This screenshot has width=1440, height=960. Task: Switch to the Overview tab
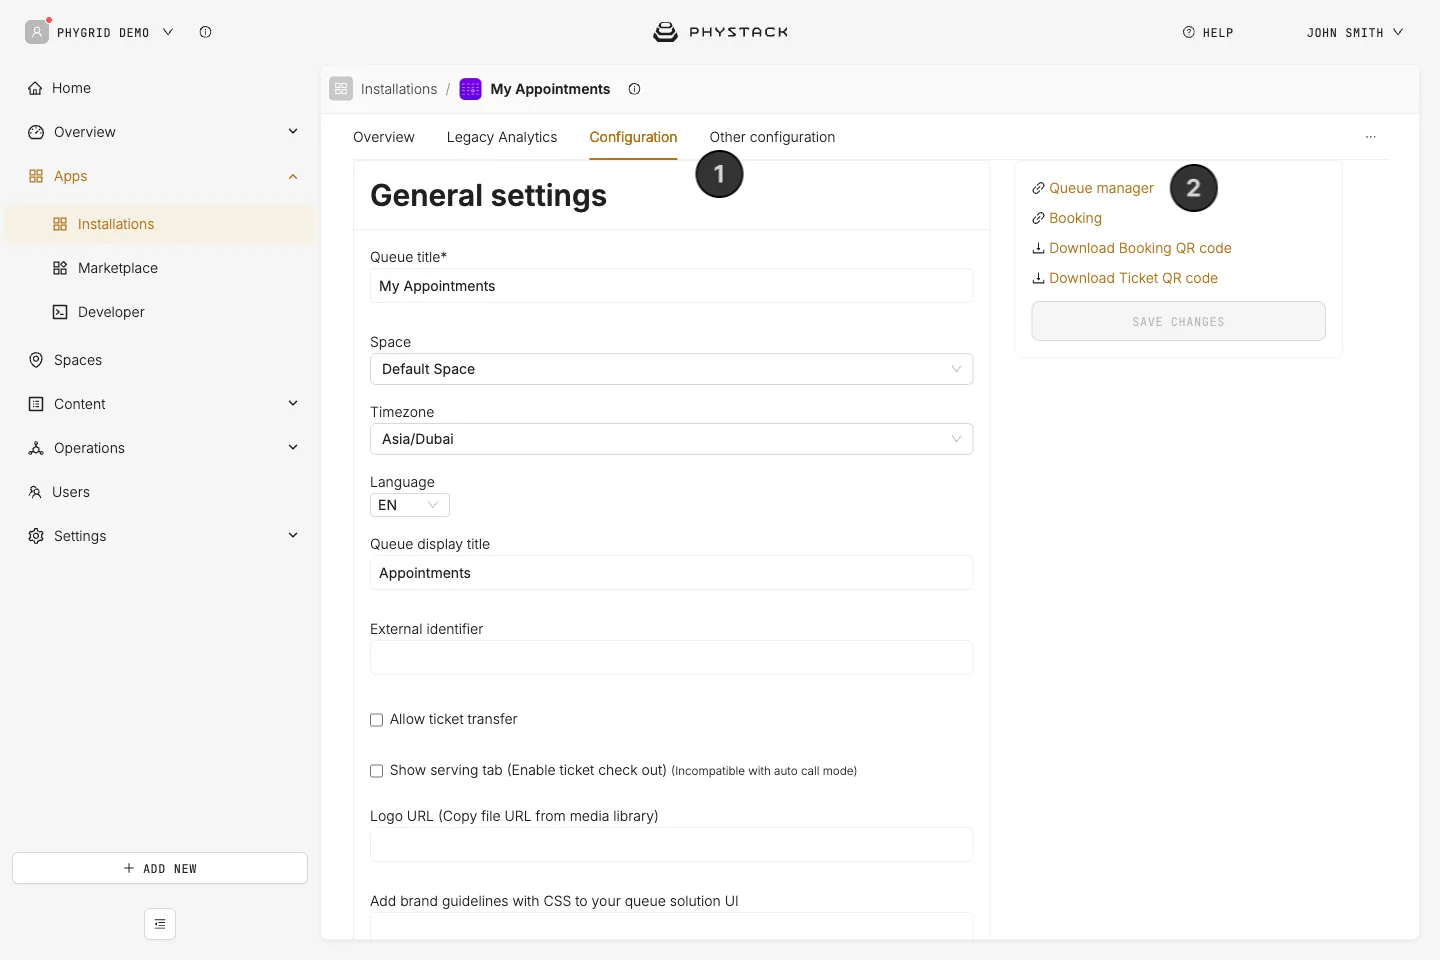[384, 137]
